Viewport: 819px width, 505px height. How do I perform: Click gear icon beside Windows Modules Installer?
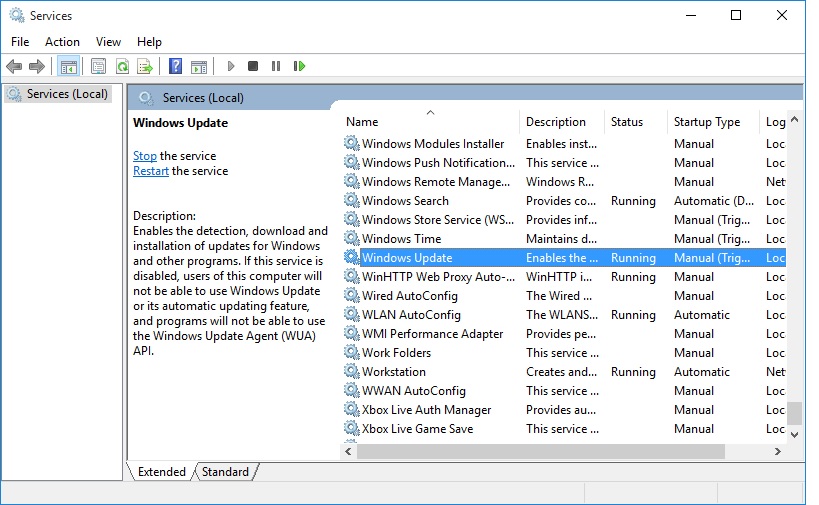352,143
